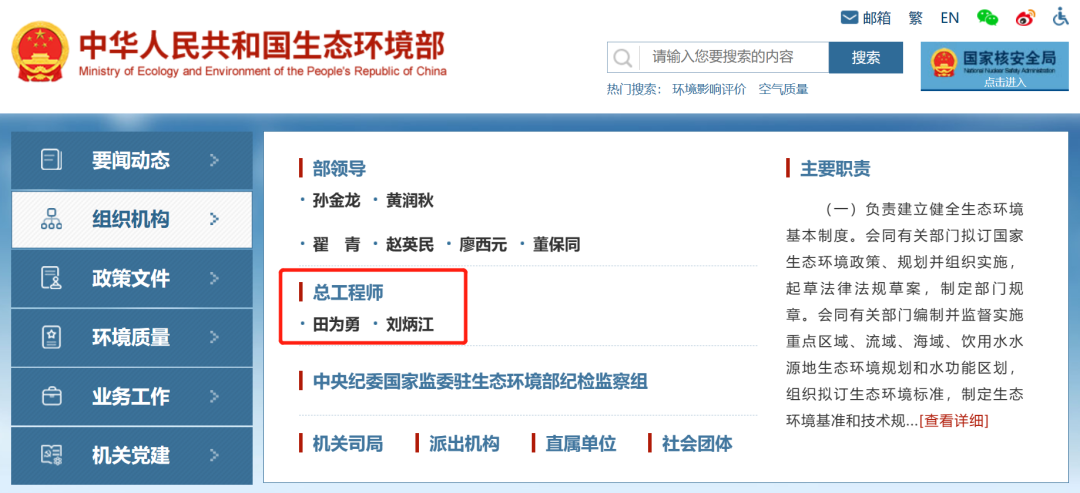Open the 机关党建 sidebar menu item

point(131,455)
